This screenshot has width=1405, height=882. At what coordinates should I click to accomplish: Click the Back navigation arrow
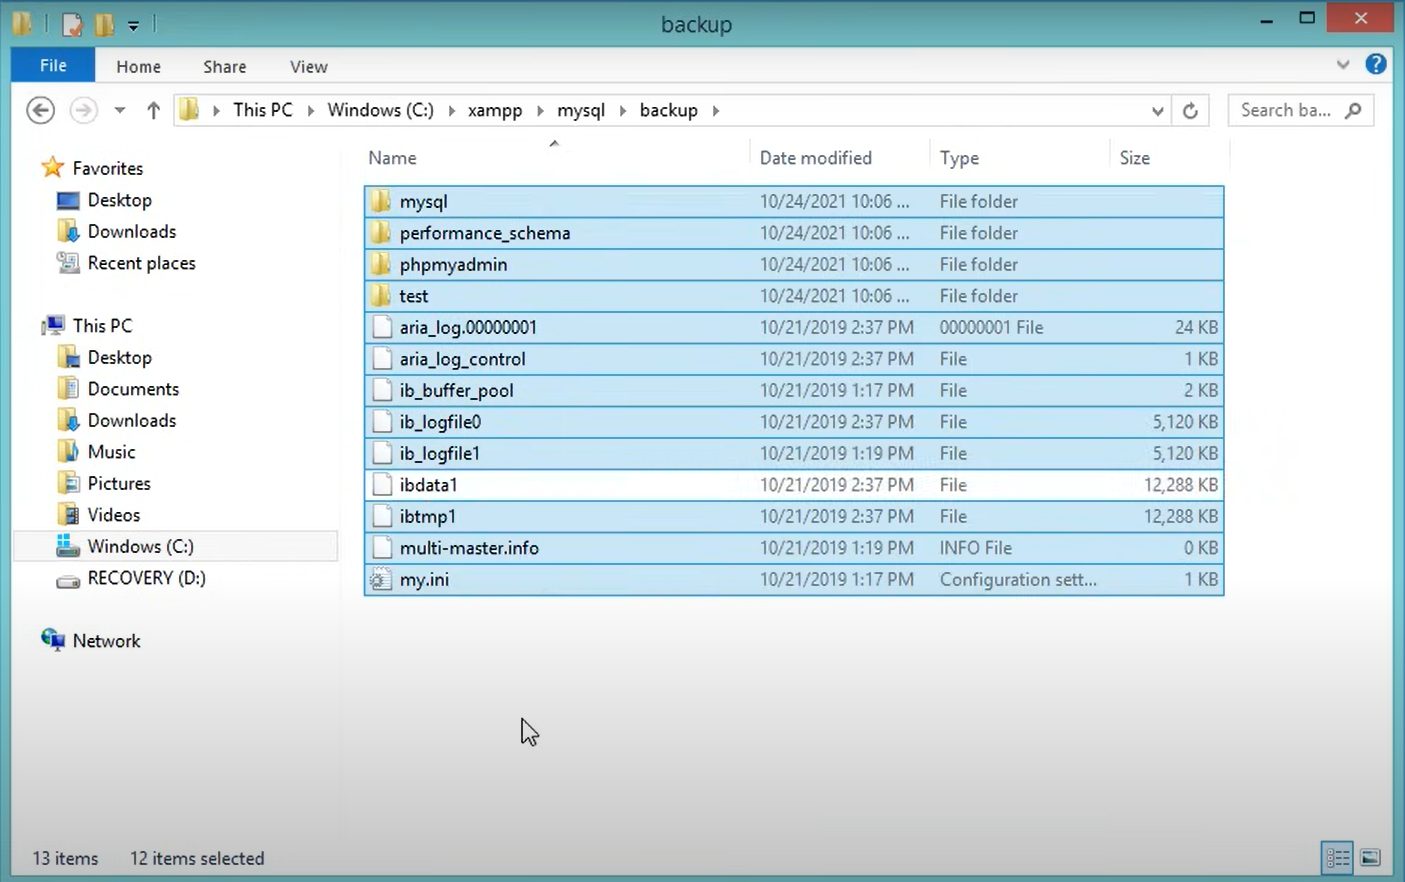pos(40,110)
